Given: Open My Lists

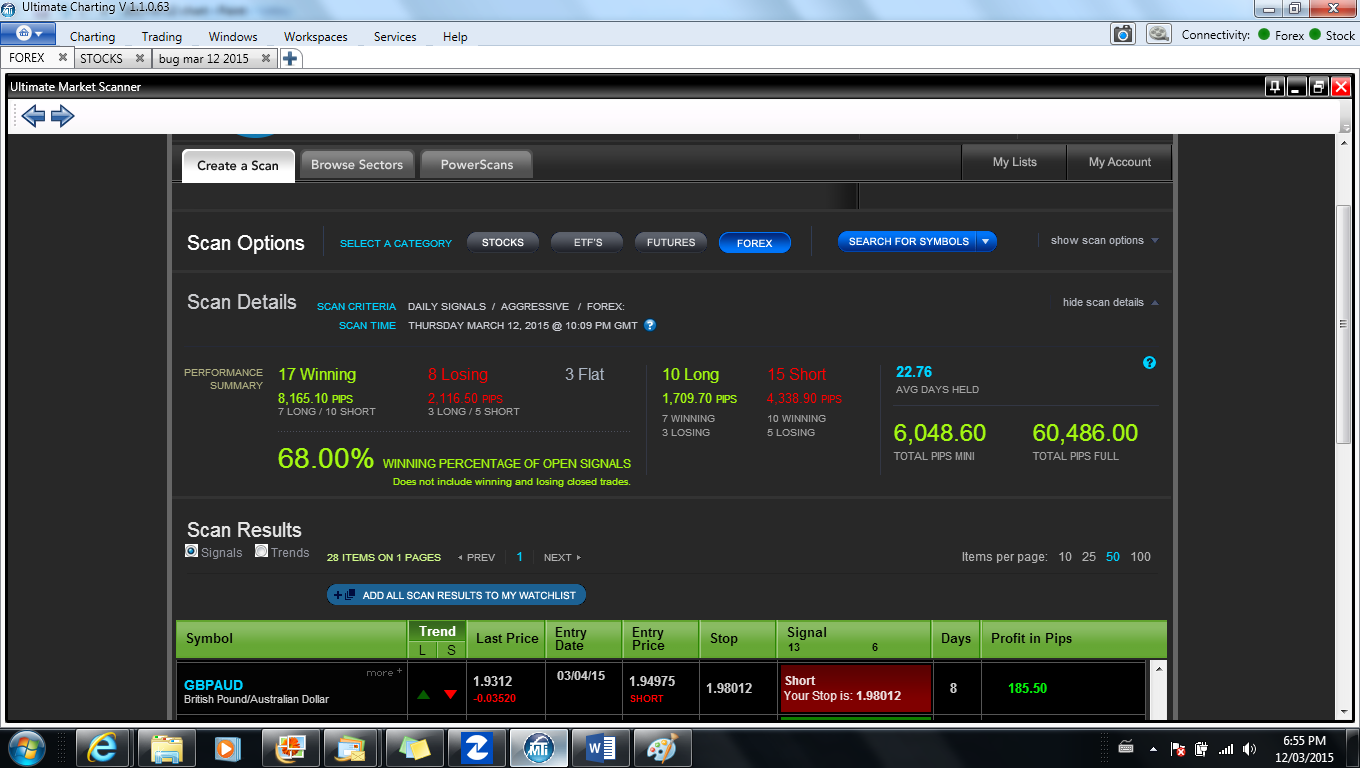Looking at the screenshot, I should (1014, 162).
